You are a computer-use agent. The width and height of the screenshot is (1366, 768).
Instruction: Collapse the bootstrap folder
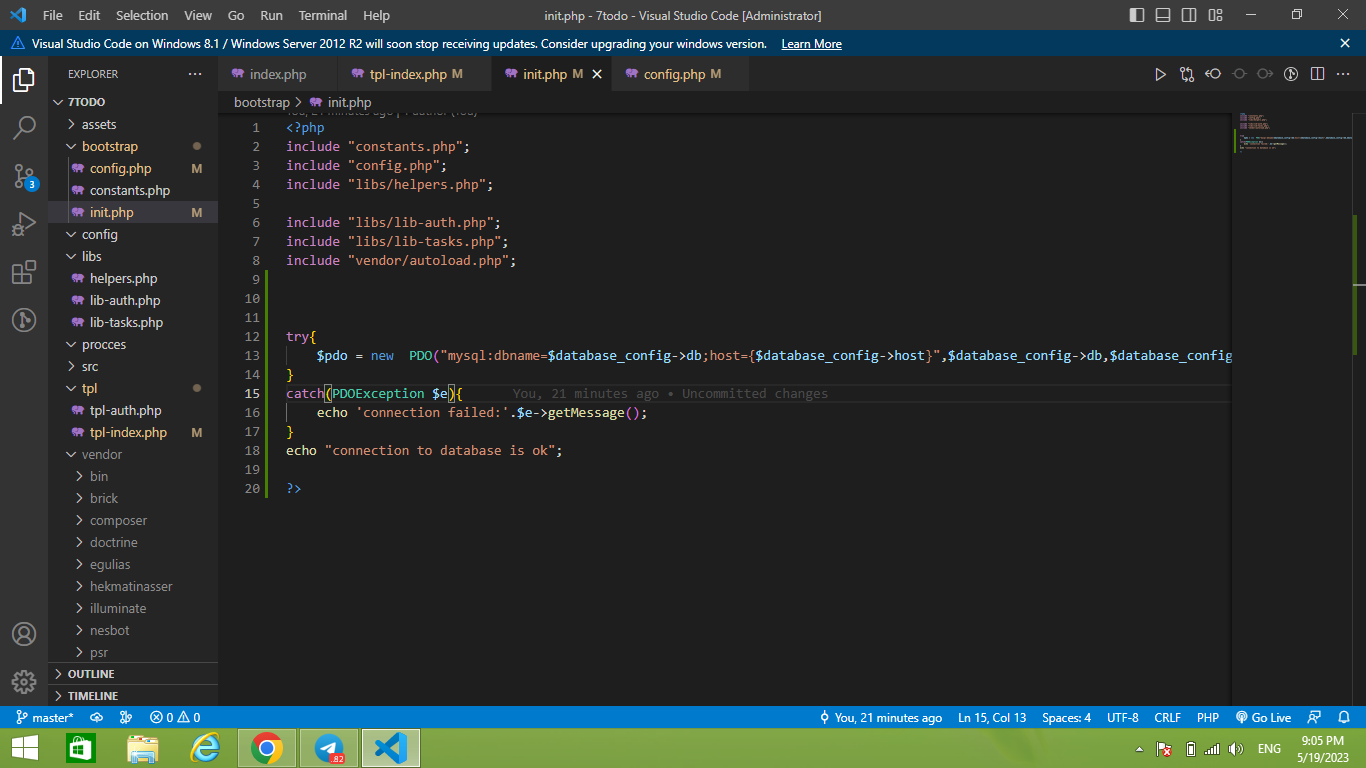133,146
